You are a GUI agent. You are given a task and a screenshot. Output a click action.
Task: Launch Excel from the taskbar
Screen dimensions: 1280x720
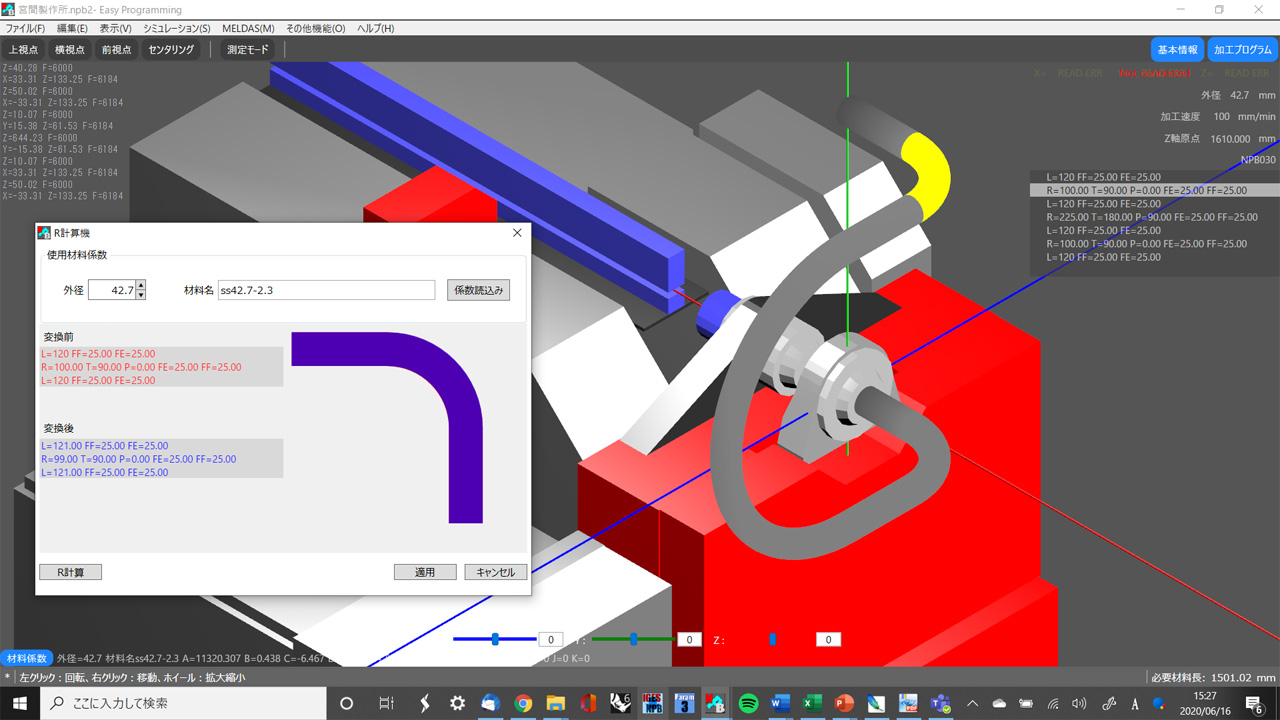pyautogui.click(x=812, y=703)
